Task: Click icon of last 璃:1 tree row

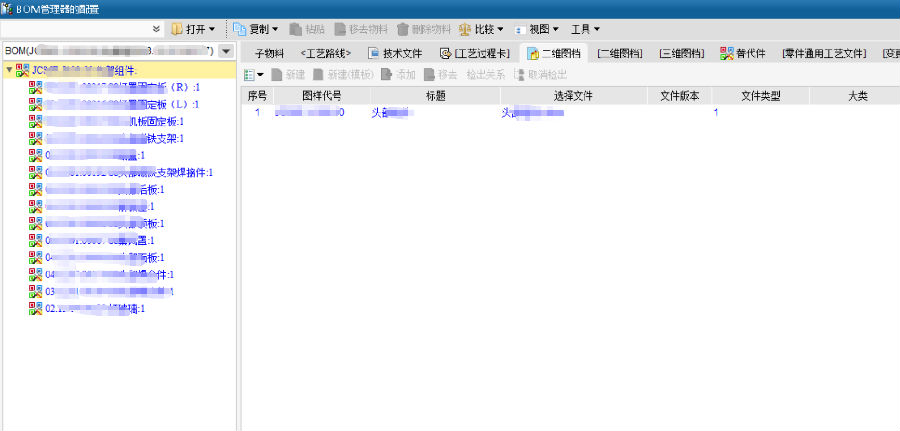Action: pyautogui.click(x=36, y=308)
